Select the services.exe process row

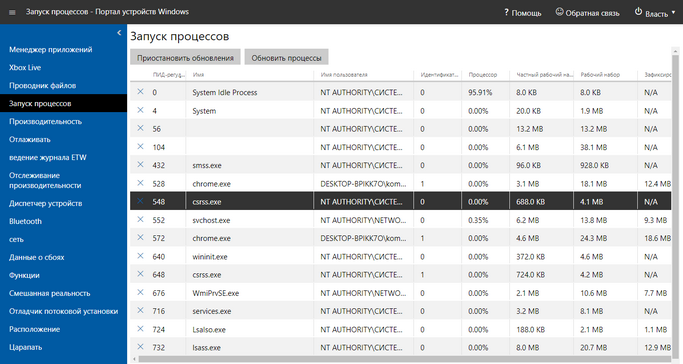pyautogui.click(x=401, y=311)
